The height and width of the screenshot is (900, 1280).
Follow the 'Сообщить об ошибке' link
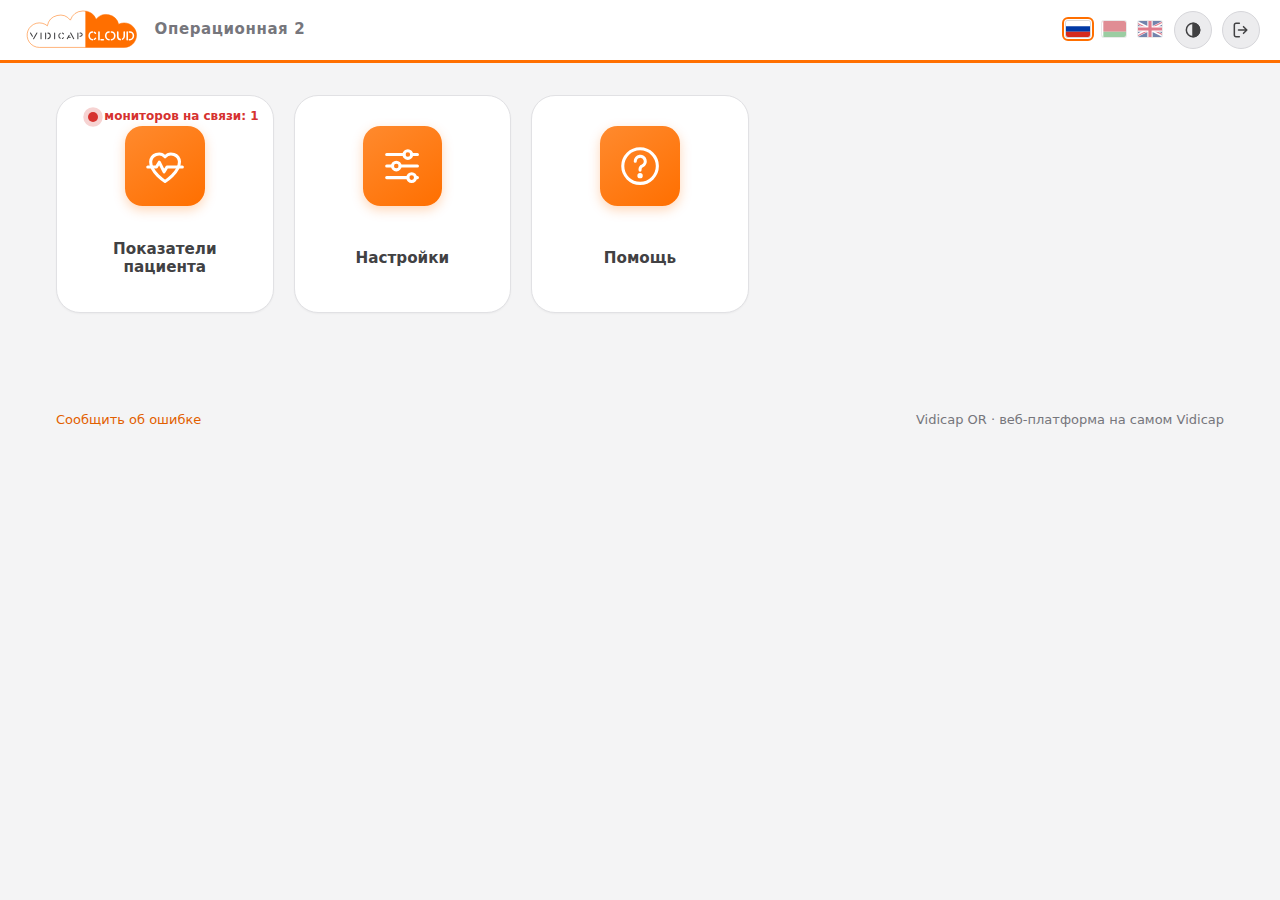(x=128, y=420)
